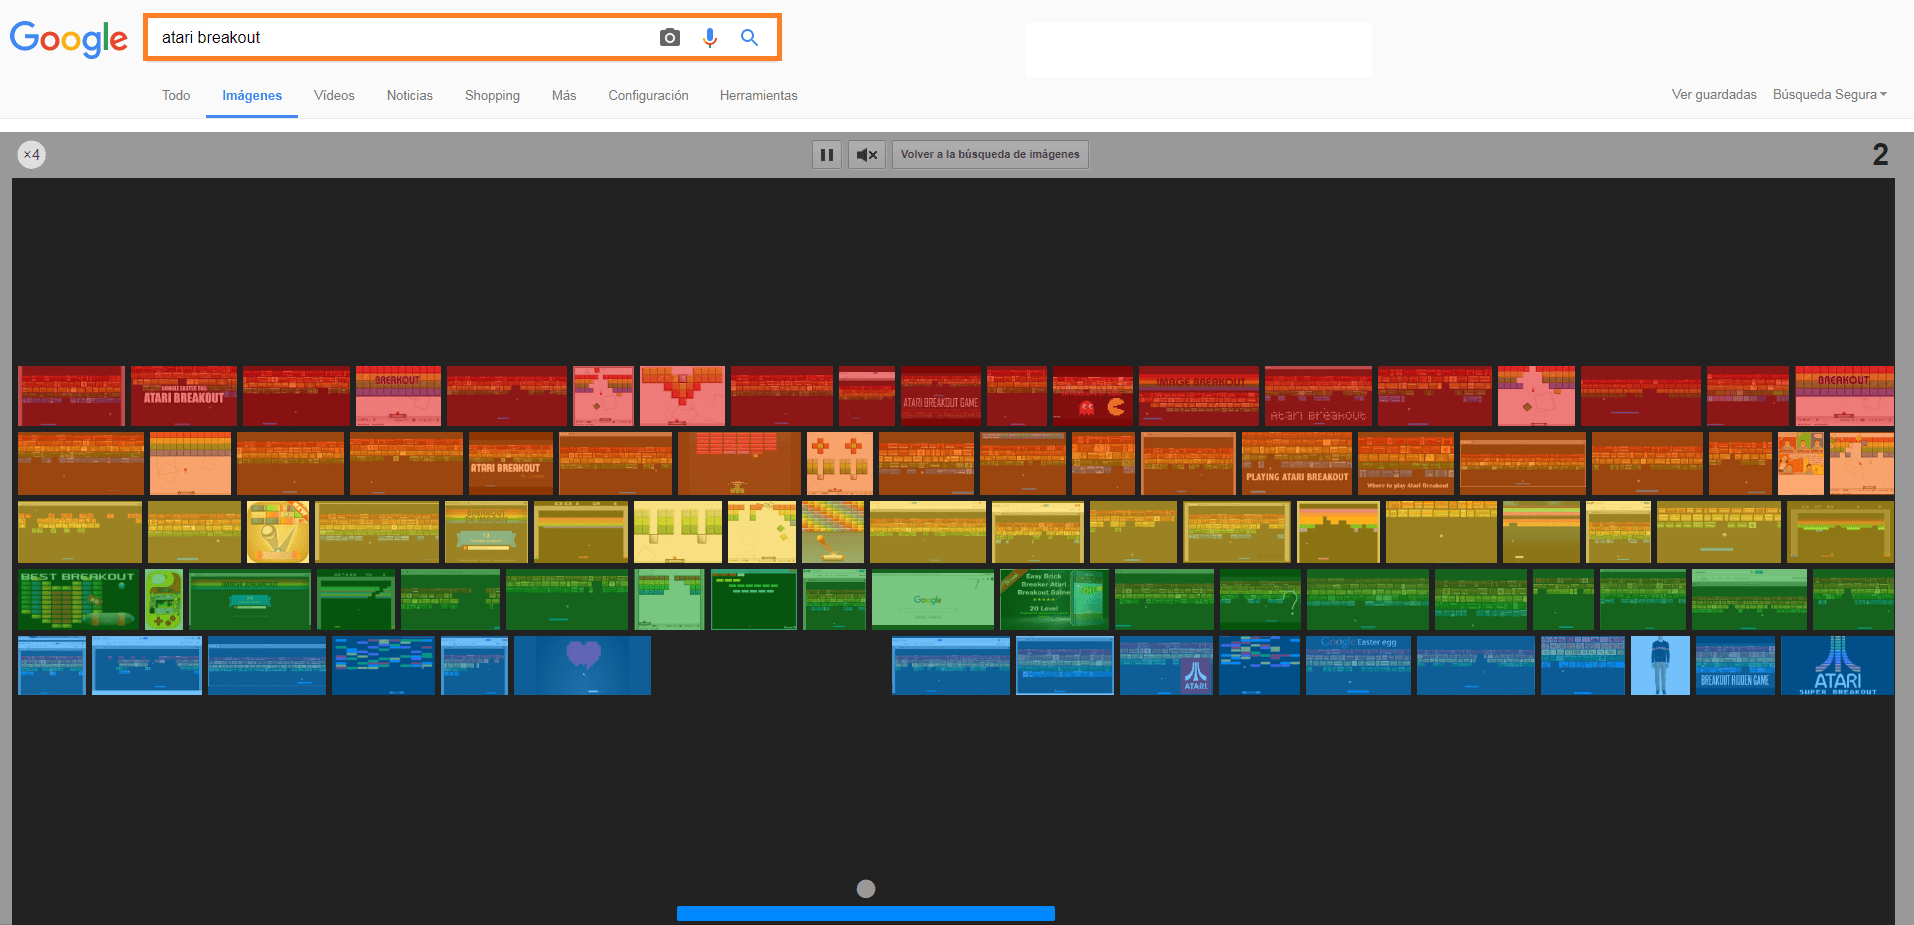
Task: Switch to the Todo tab
Action: coord(176,96)
